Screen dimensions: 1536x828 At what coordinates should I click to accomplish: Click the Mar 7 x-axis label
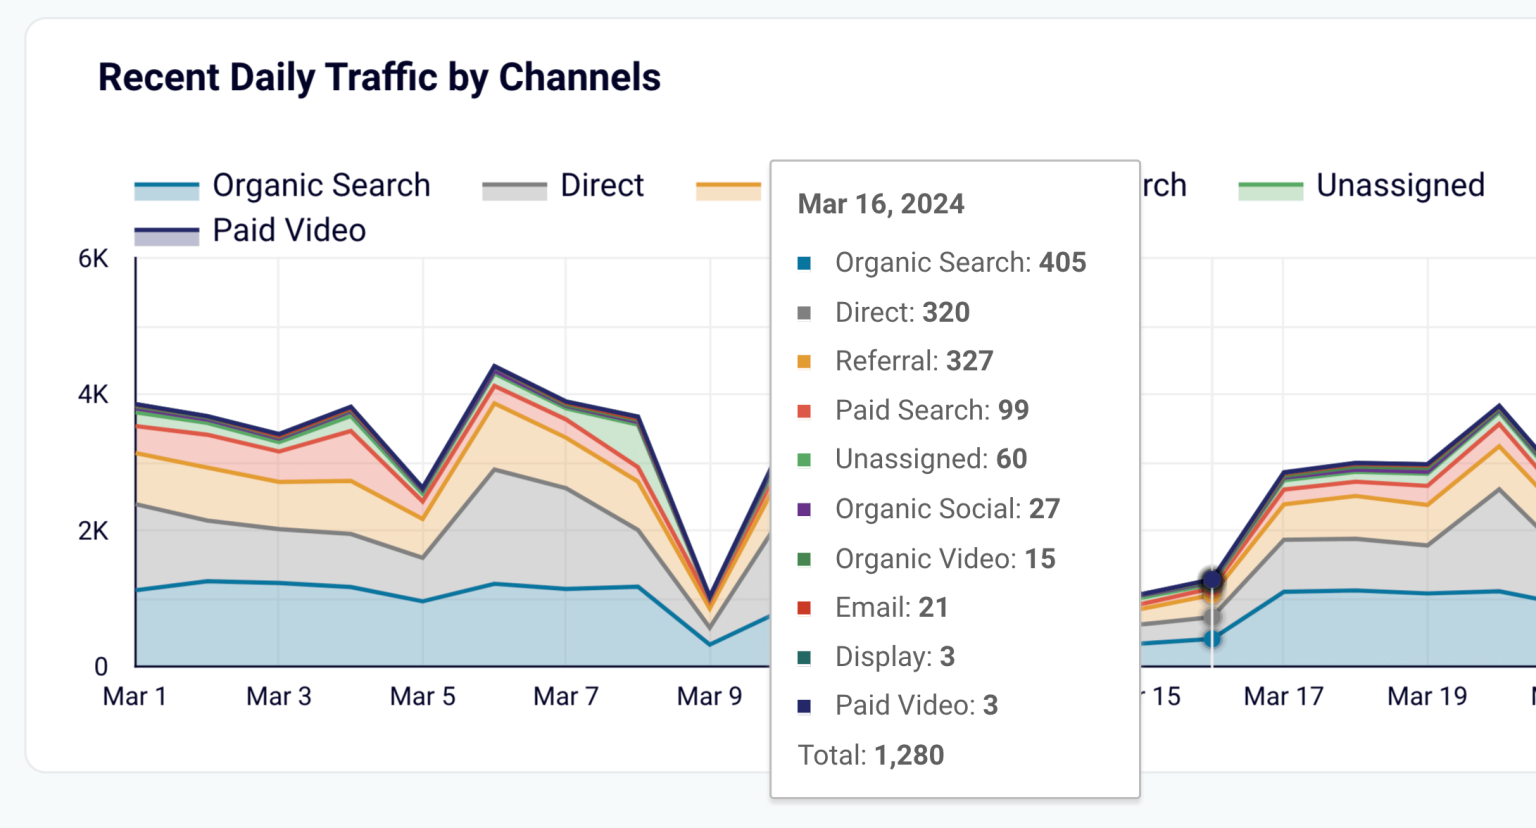pyautogui.click(x=566, y=697)
